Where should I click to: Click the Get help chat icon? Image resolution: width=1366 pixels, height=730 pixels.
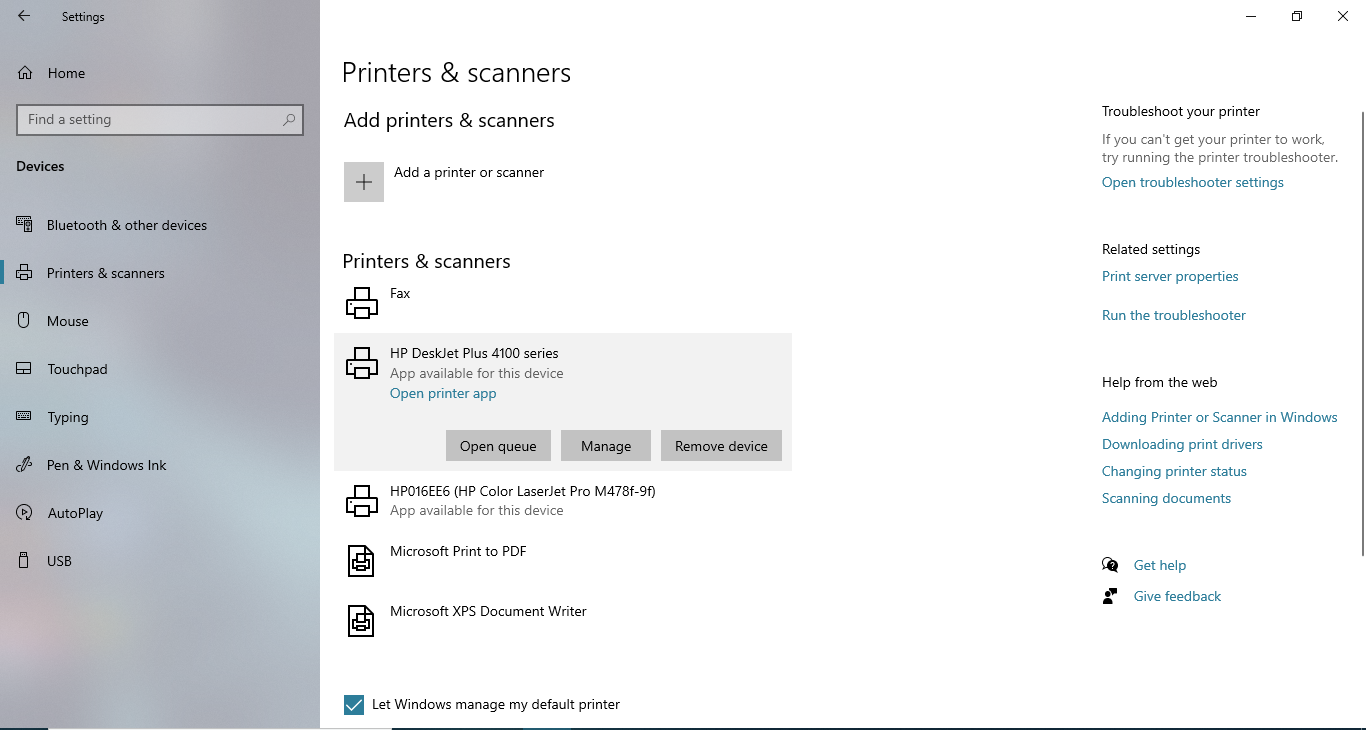pyautogui.click(x=1110, y=565)
